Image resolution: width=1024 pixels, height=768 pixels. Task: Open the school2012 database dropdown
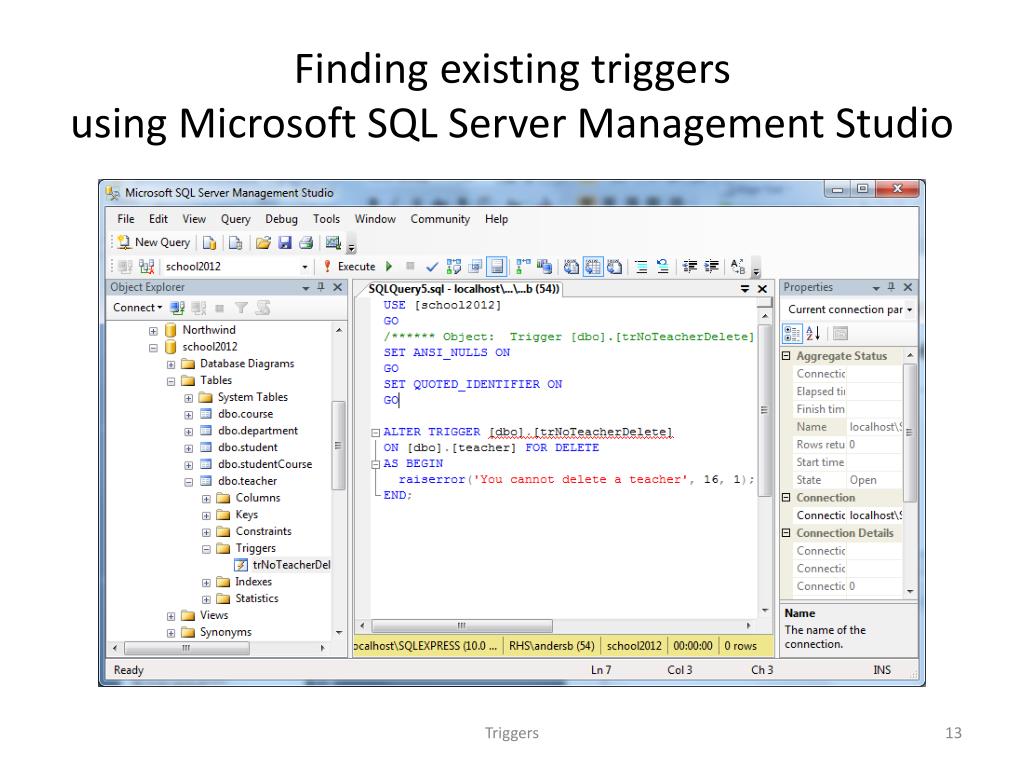304,266
